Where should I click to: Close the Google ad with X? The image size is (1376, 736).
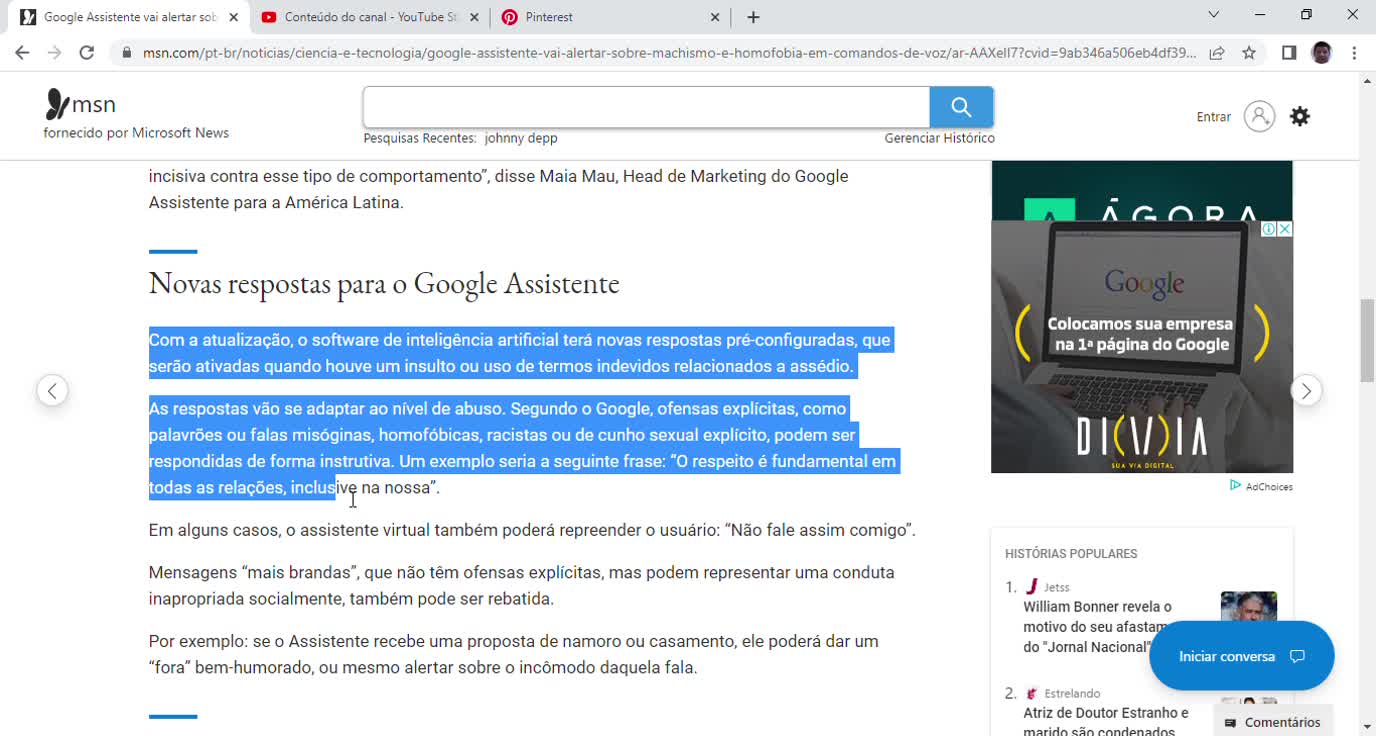tap(1285, 229)
